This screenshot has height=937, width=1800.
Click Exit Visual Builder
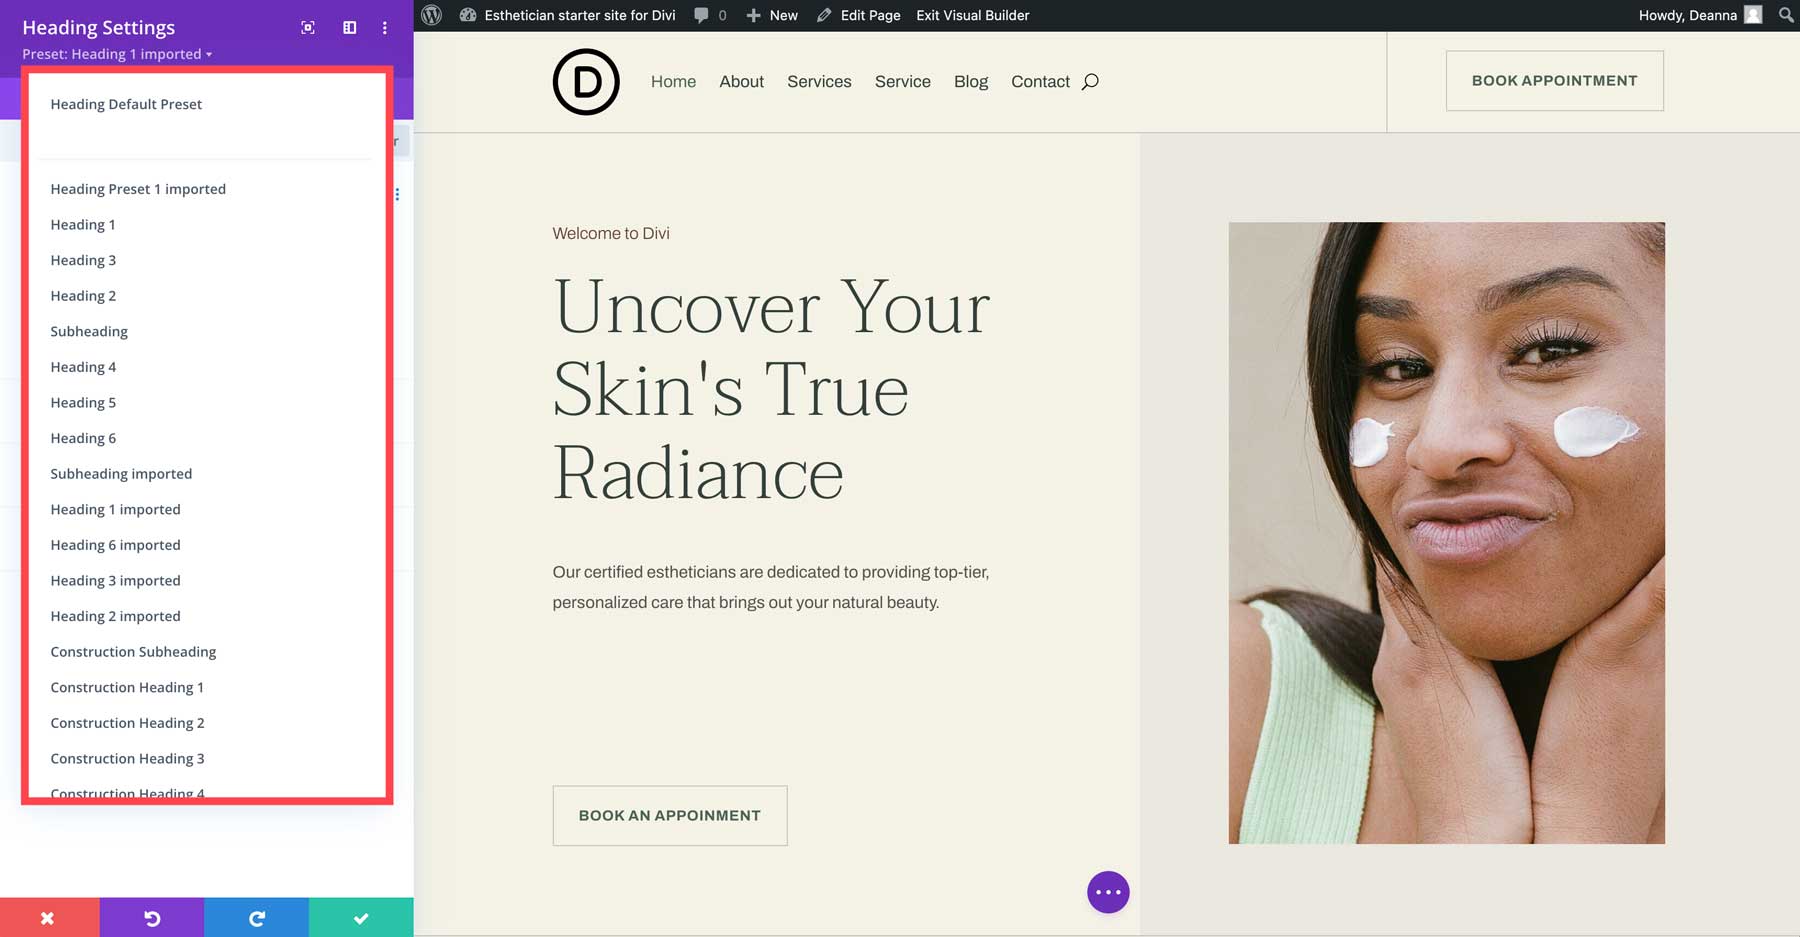[972, 15]
